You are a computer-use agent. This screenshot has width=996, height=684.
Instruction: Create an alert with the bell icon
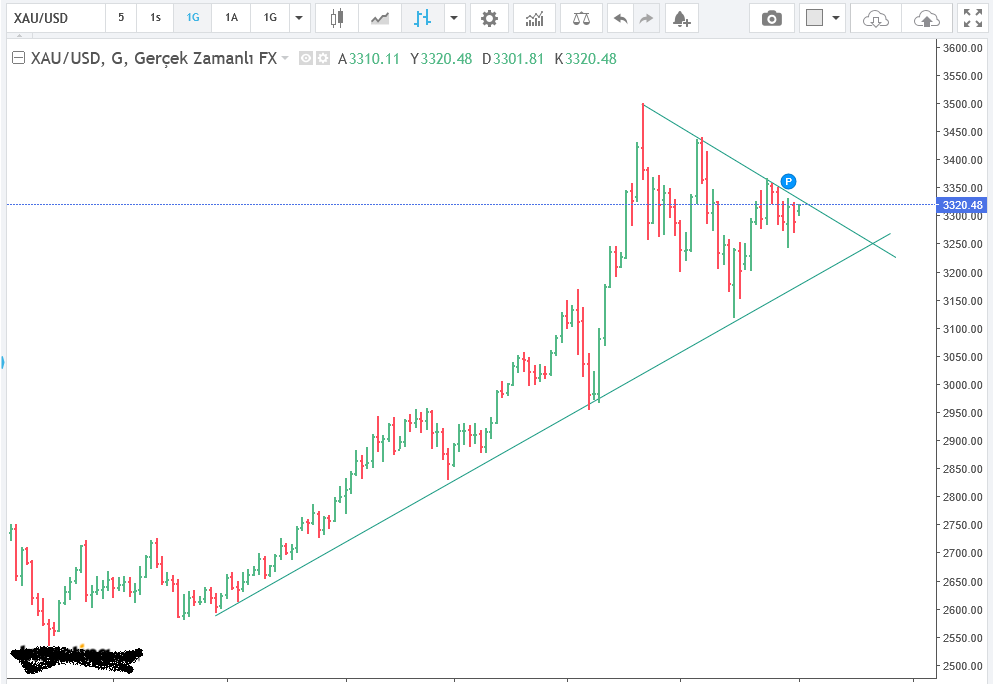click(680, 18)
